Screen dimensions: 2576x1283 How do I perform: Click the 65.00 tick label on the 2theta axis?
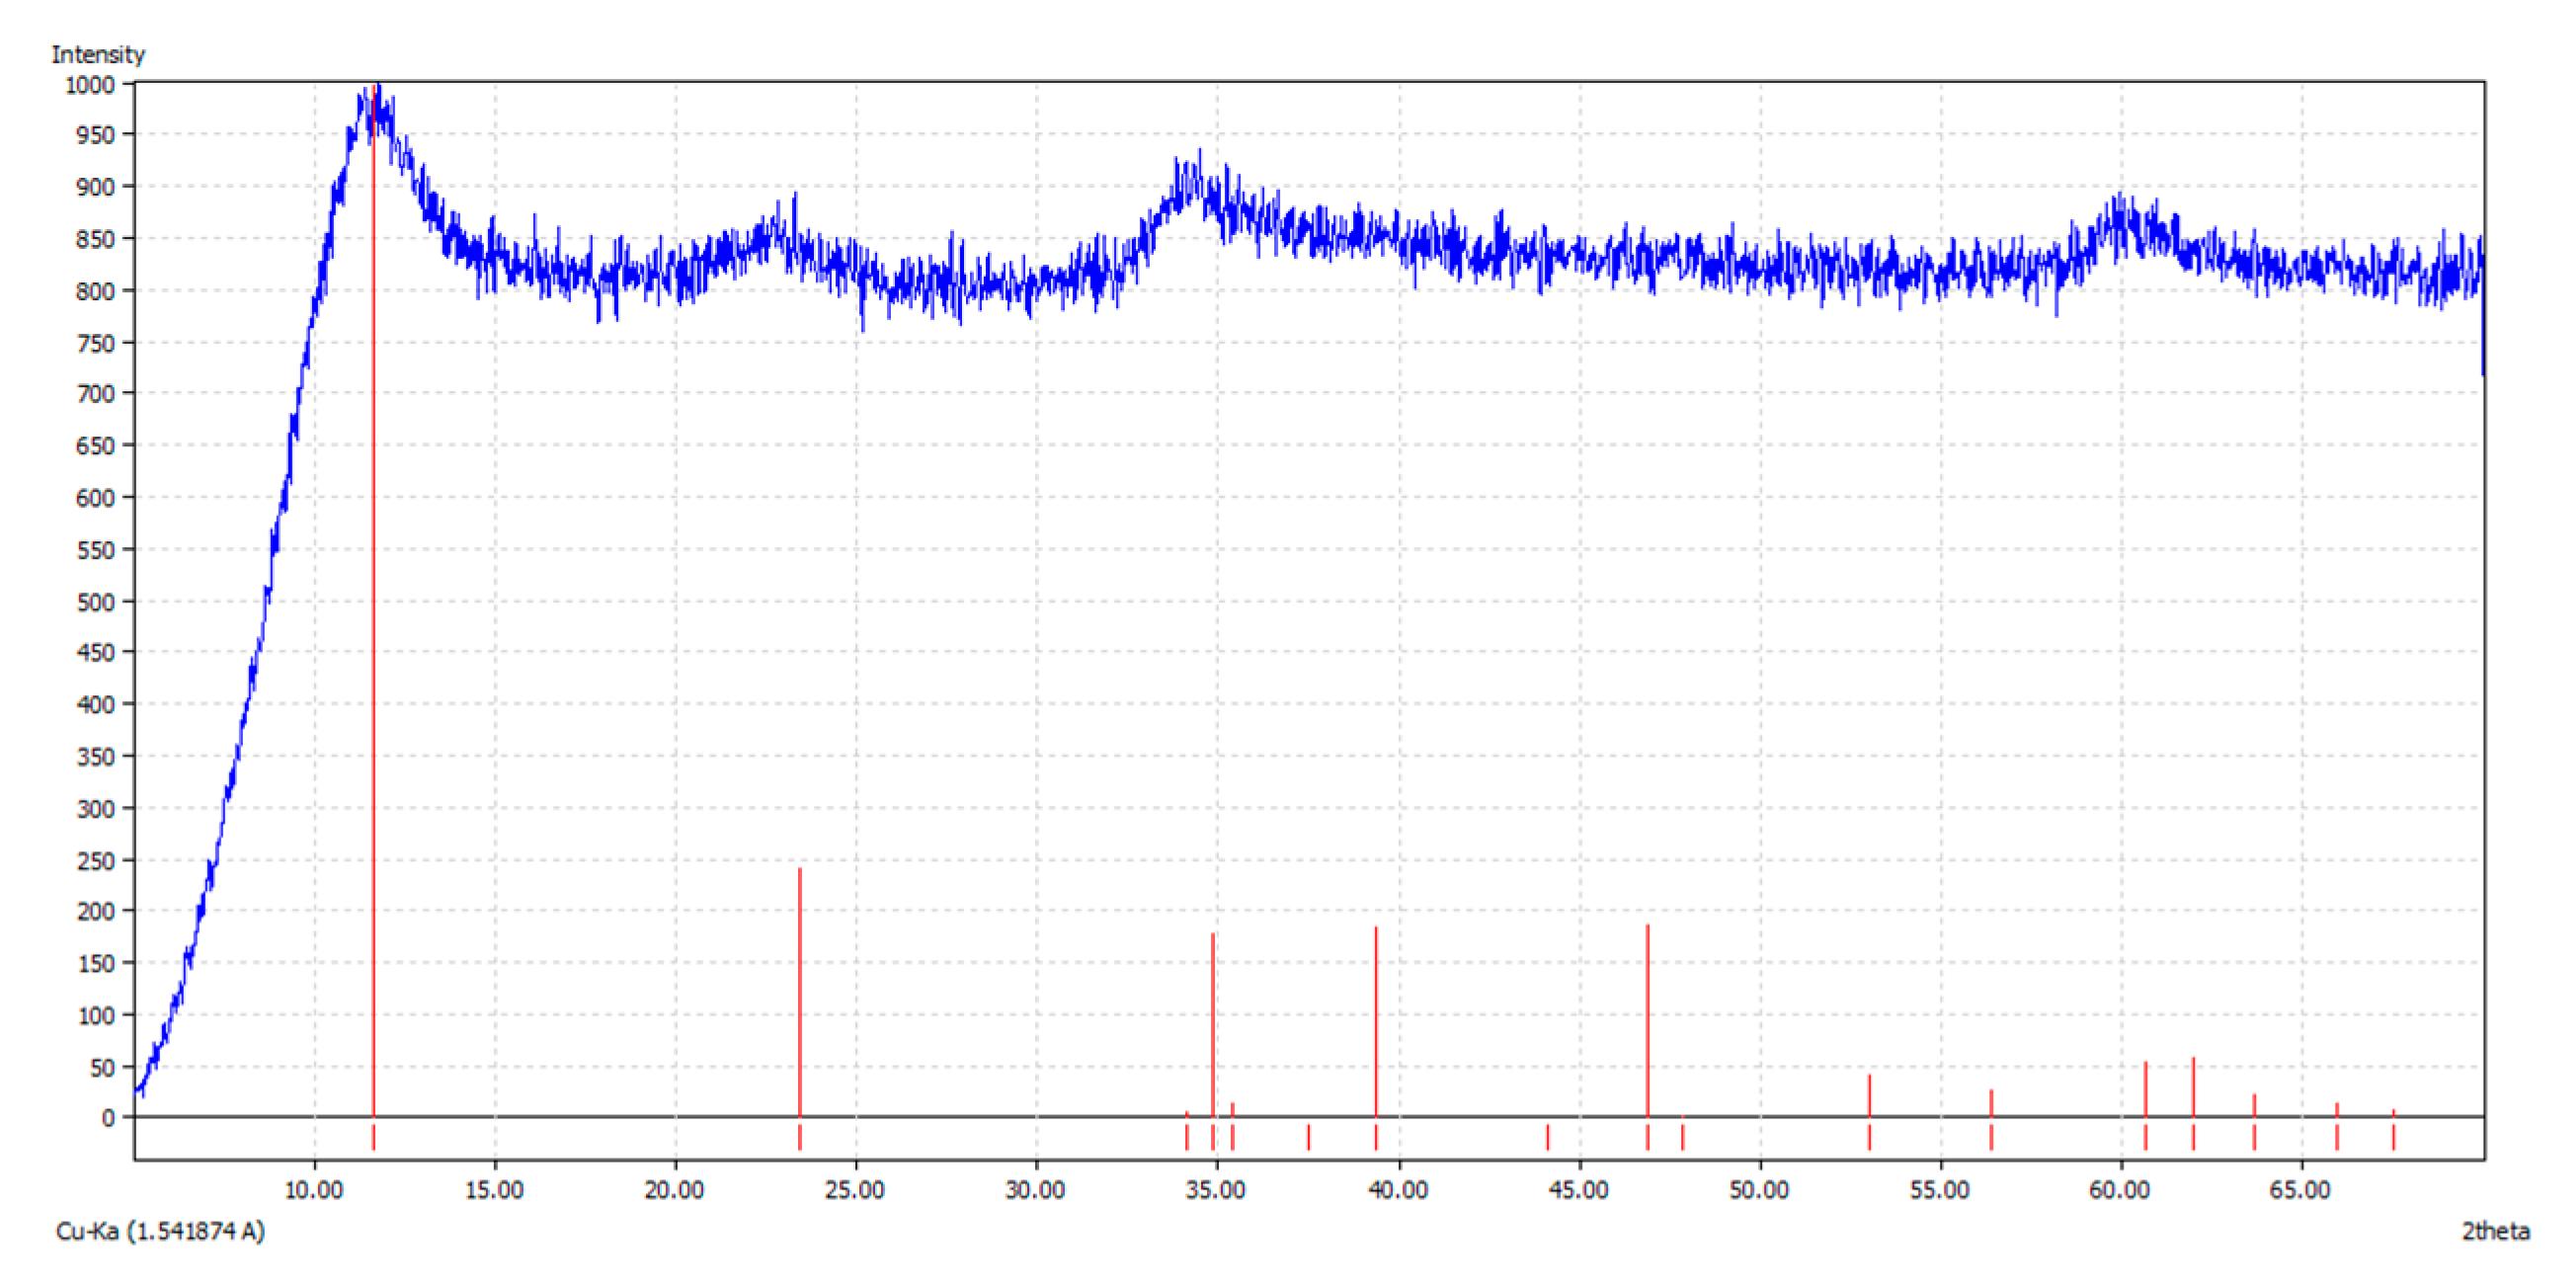tap(2299, 1190)
